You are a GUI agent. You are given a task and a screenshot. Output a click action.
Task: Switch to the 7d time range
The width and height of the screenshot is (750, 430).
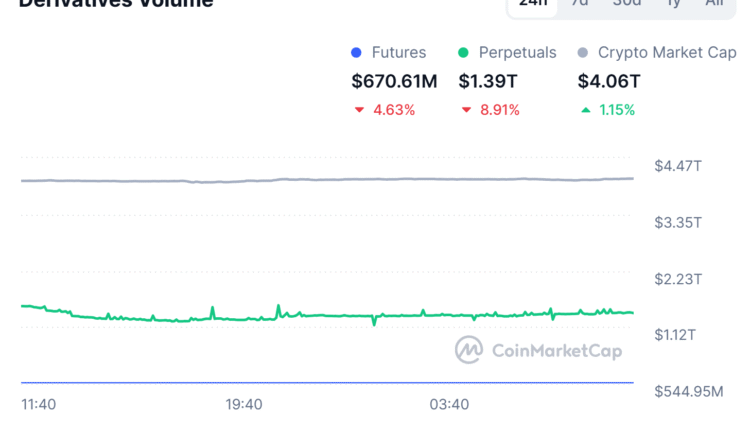580,3
